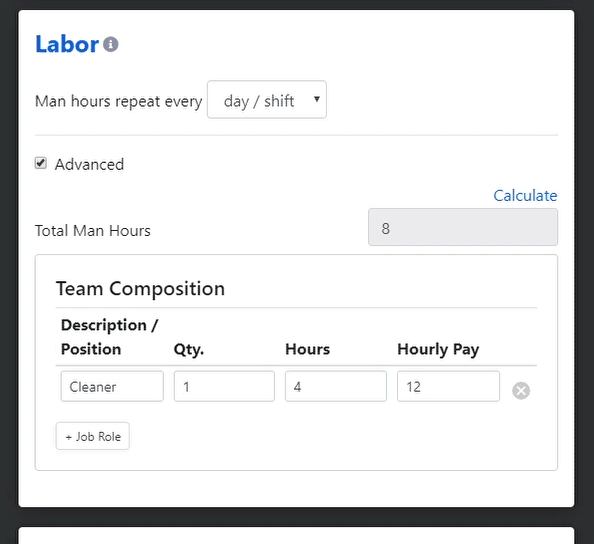
Task: Click the Total Man Hours field
Action: [x=463, y=227]
